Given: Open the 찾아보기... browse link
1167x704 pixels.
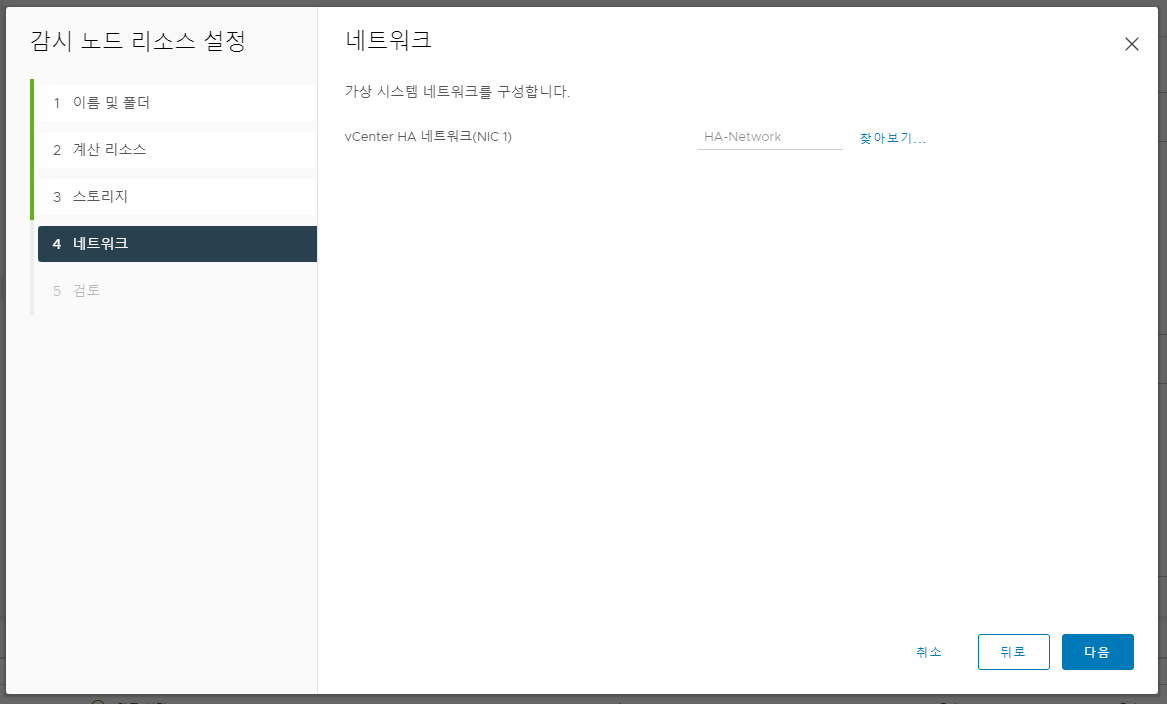Looking at the screenshot, I should coord(892,138).
